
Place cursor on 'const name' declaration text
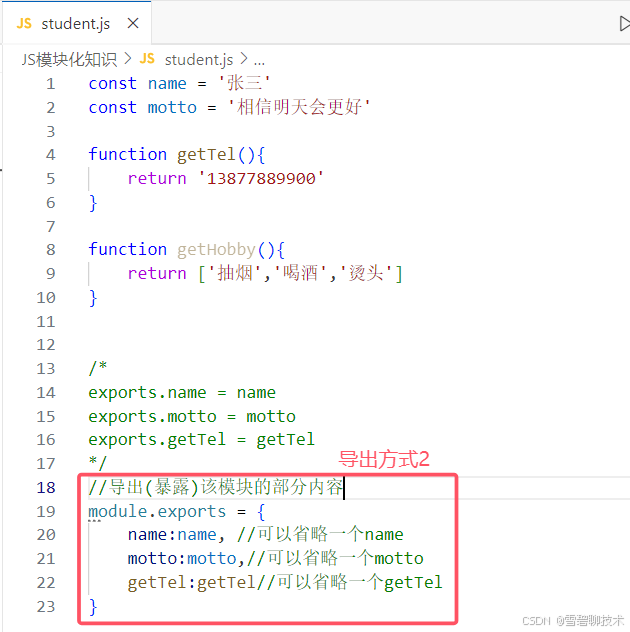click(137, 84)
